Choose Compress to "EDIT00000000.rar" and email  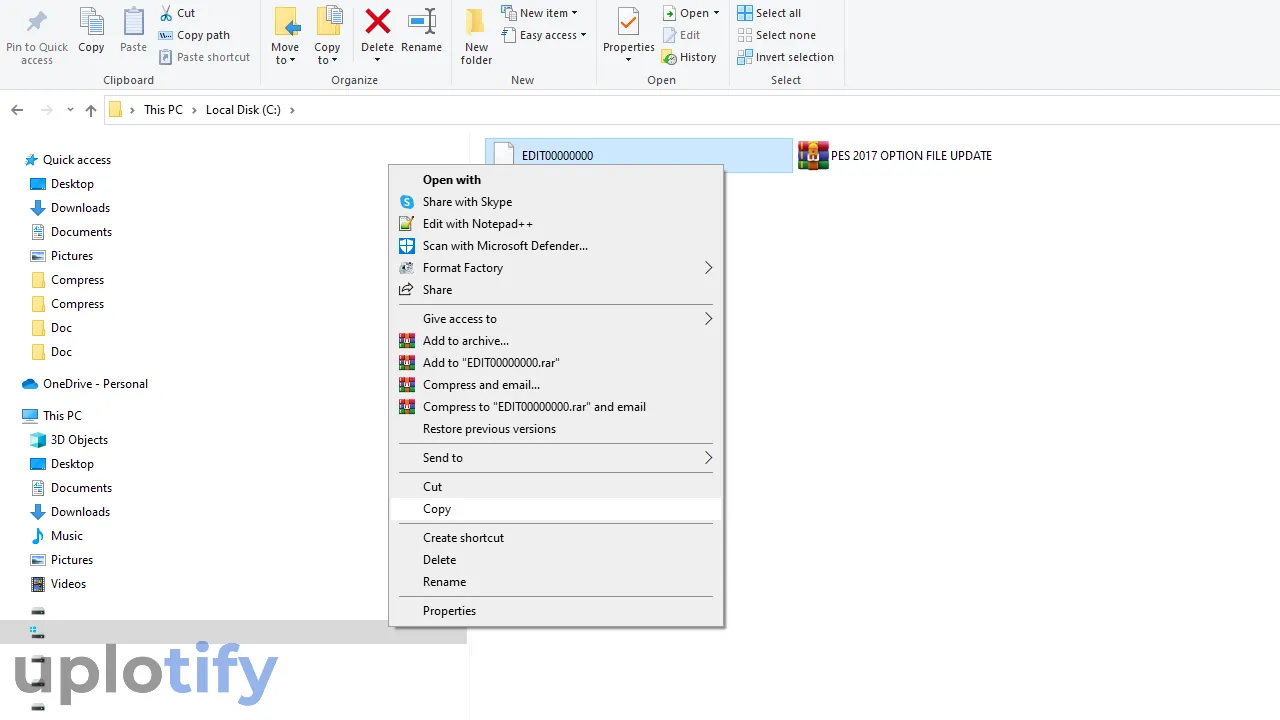pyautogui.click(x=555, y=407)
